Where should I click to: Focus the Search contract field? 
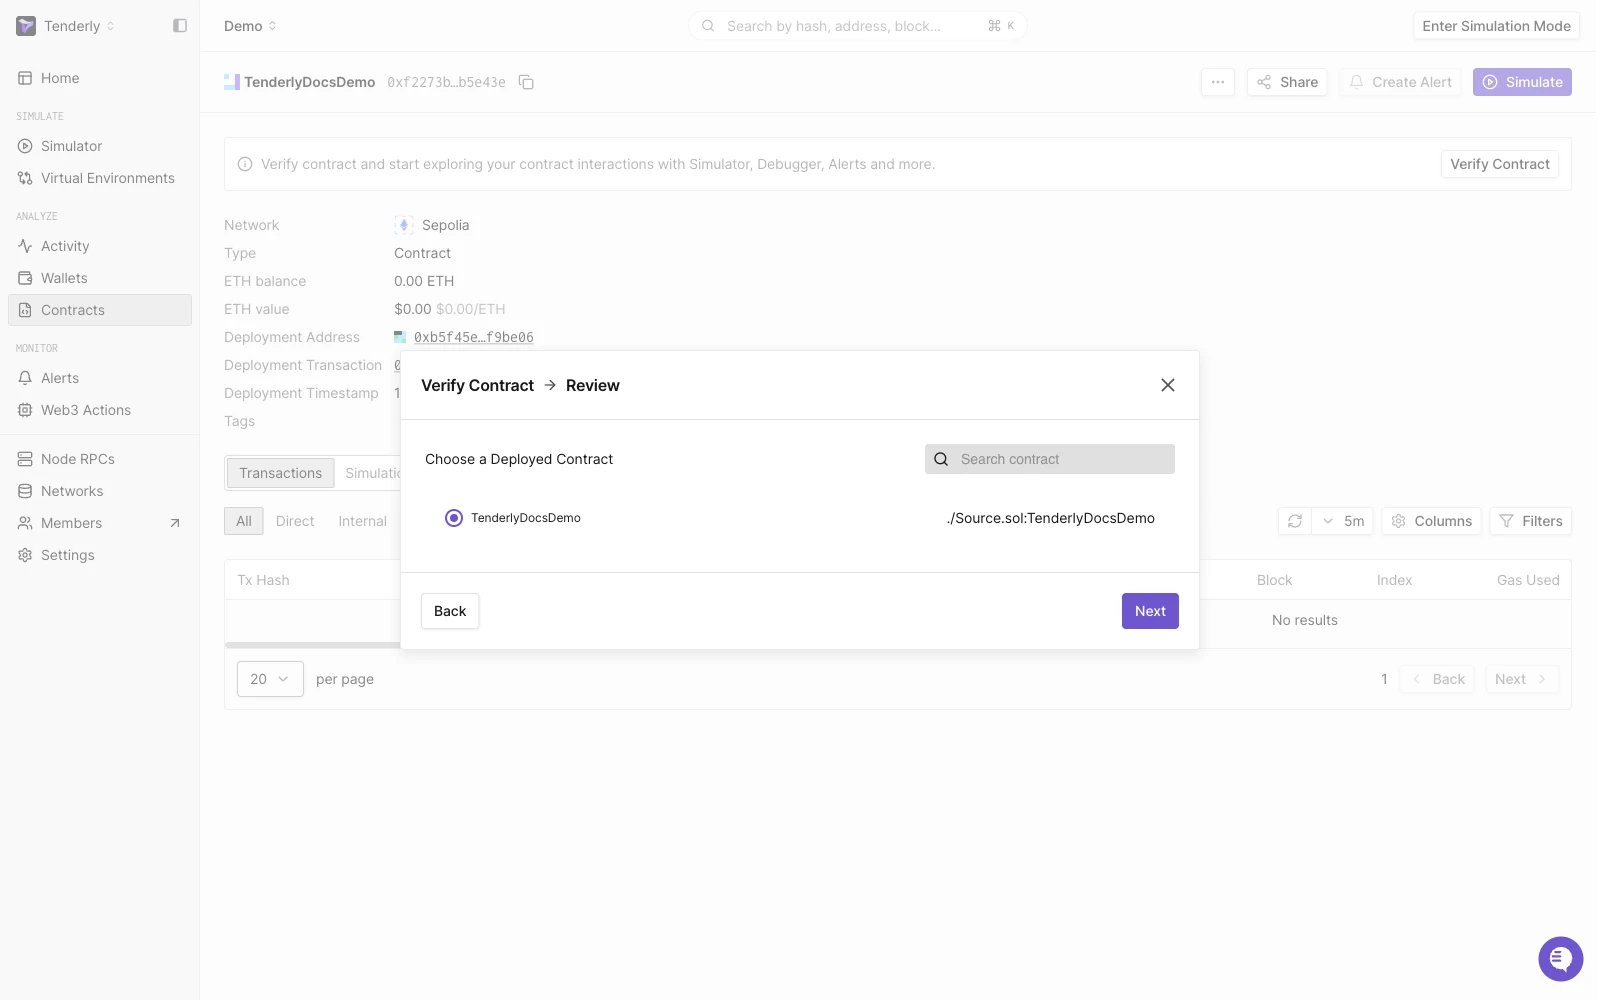tap(1050, 459)
